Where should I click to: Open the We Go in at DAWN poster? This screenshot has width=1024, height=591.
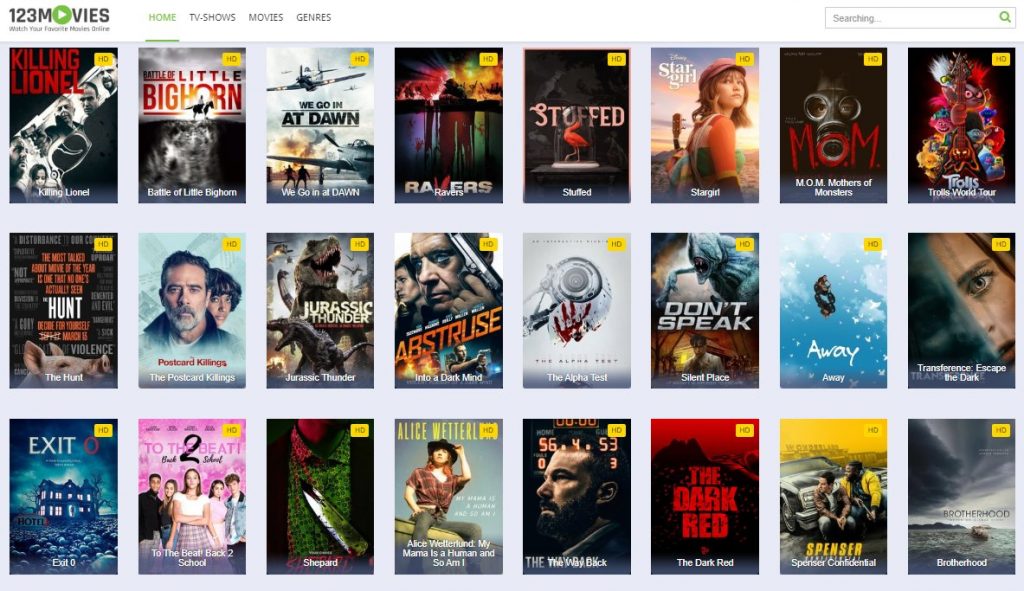(x=320, y=125)
